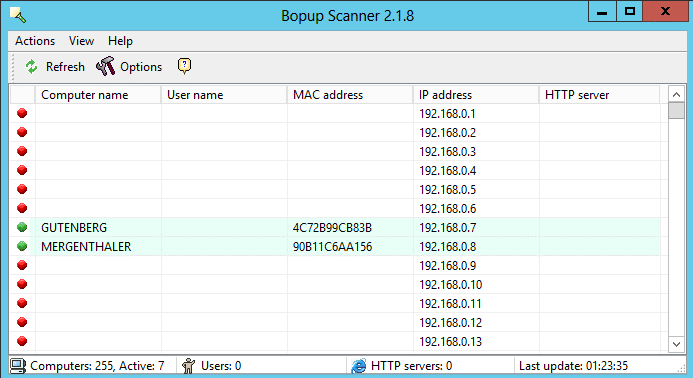Open the View menu

(x=81, y=41)
